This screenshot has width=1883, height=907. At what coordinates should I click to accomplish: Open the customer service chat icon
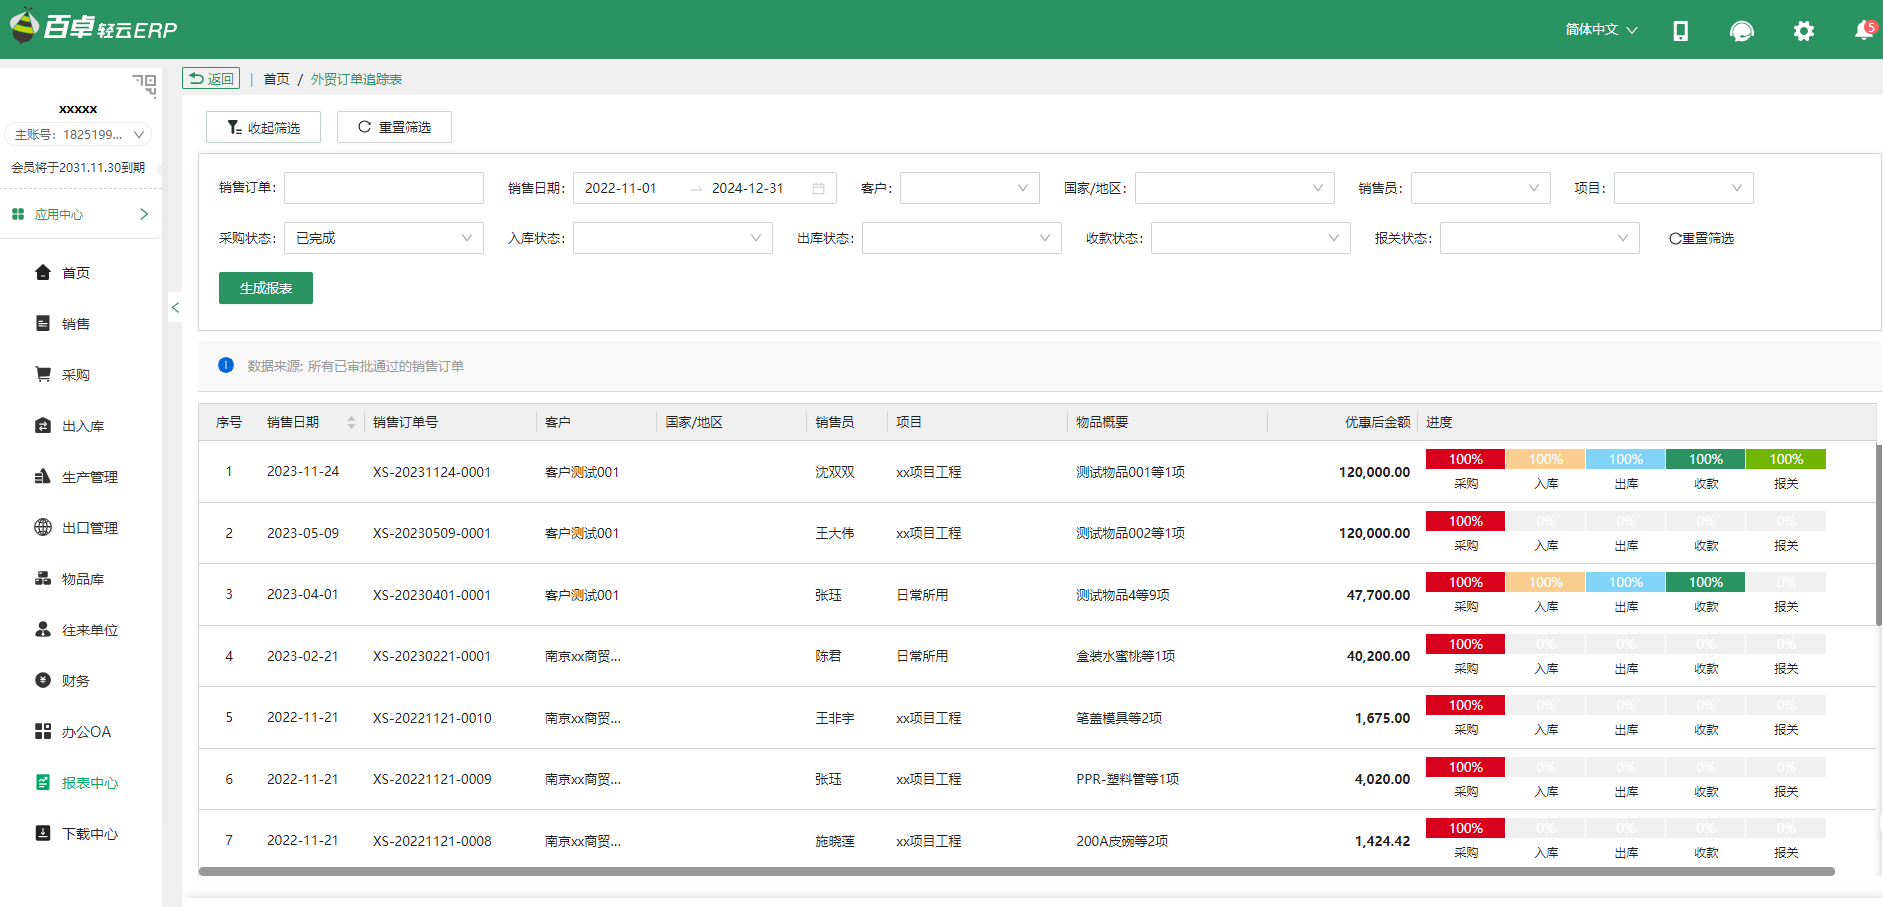[x=1741, y=31]
